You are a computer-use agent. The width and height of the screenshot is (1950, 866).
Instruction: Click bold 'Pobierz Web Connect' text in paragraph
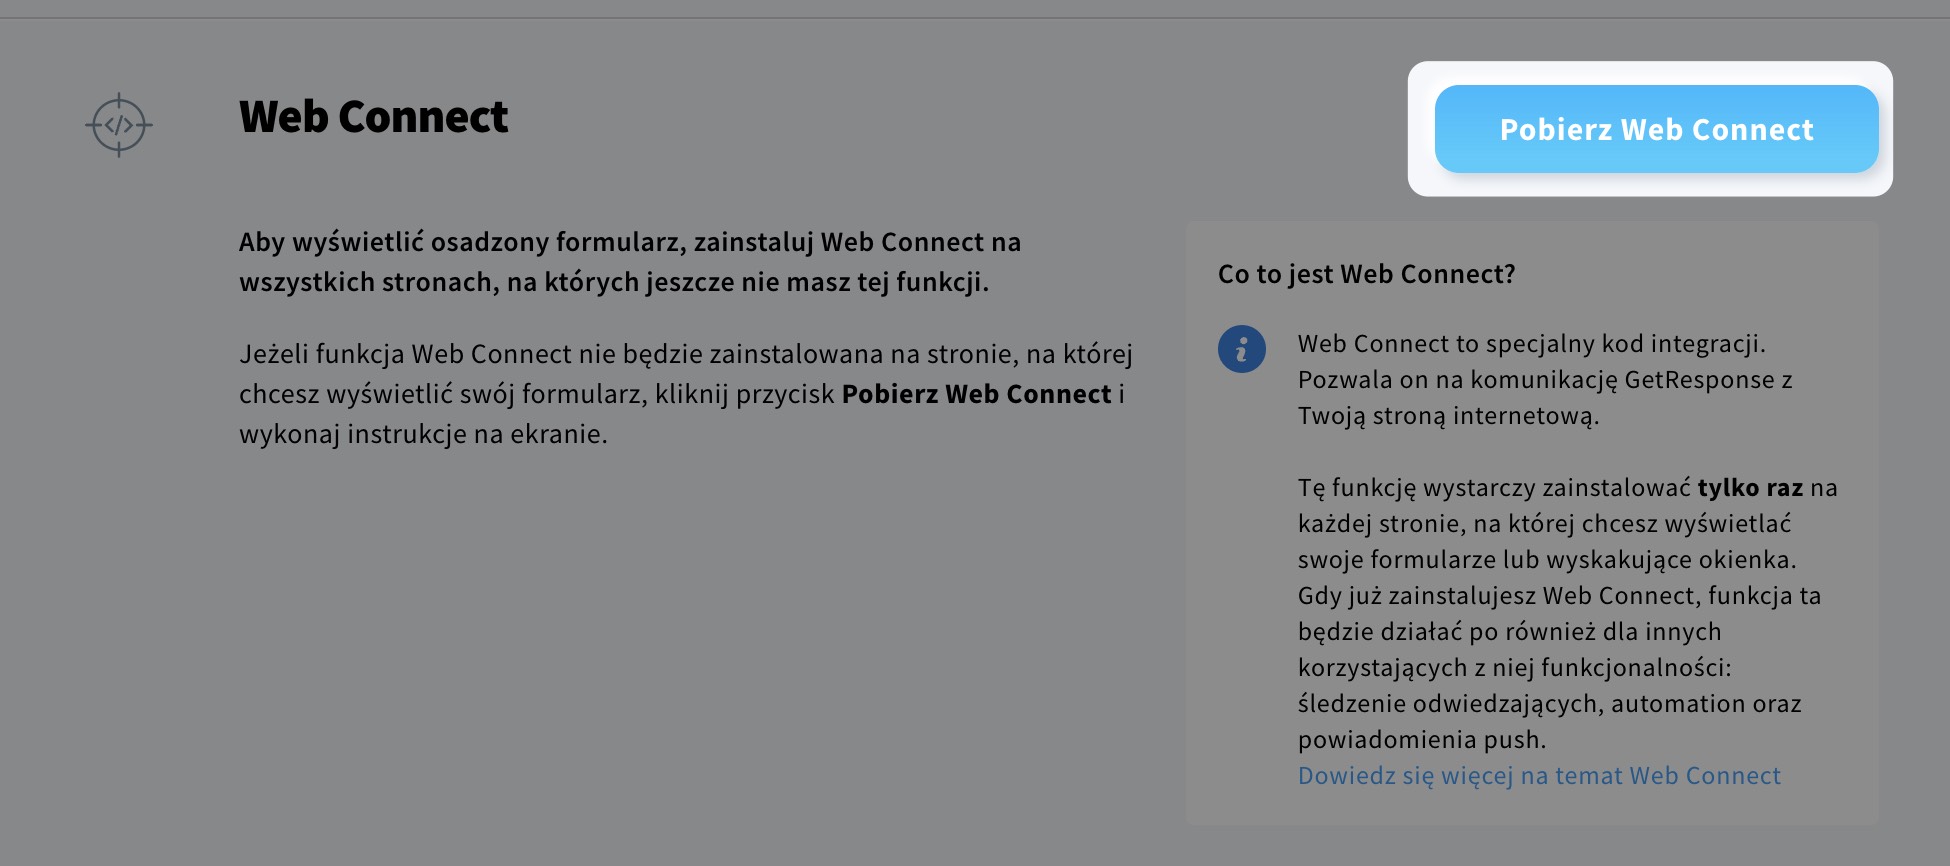click(976, 394)
